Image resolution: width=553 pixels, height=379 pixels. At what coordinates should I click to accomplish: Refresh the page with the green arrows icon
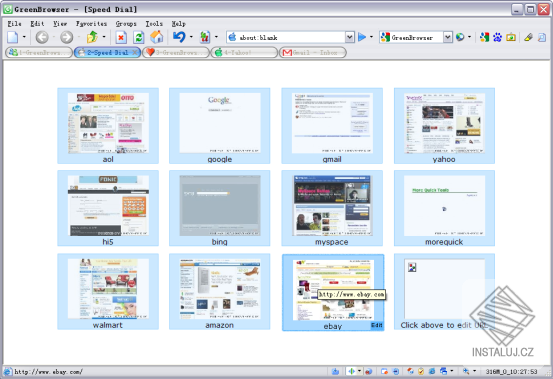[x=139, y=37]
